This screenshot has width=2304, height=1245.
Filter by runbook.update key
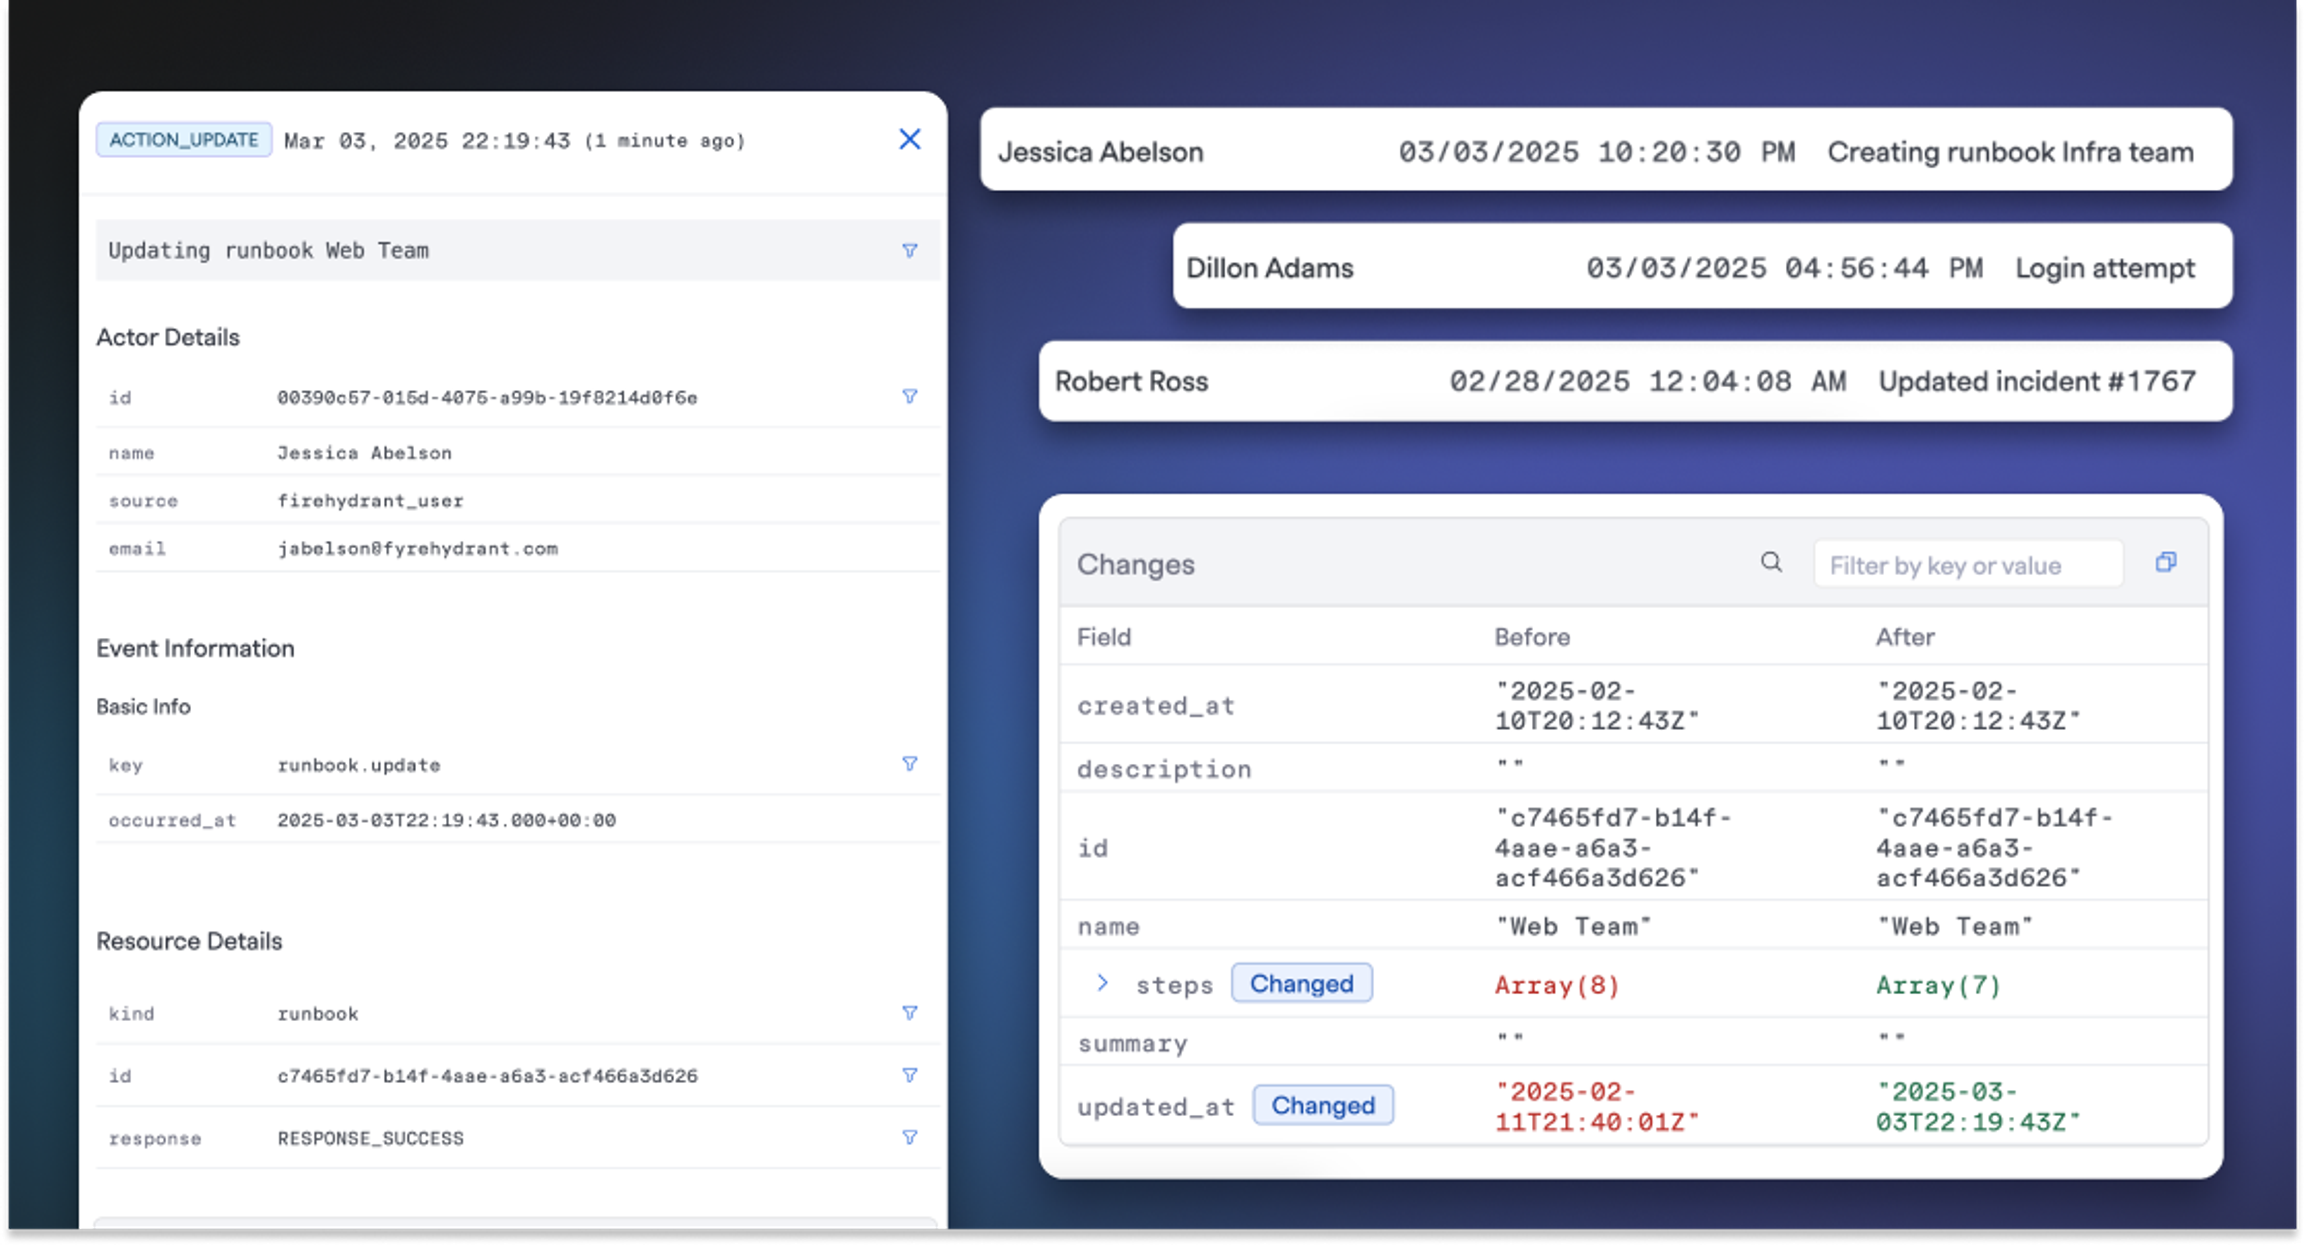pos(909,764)
